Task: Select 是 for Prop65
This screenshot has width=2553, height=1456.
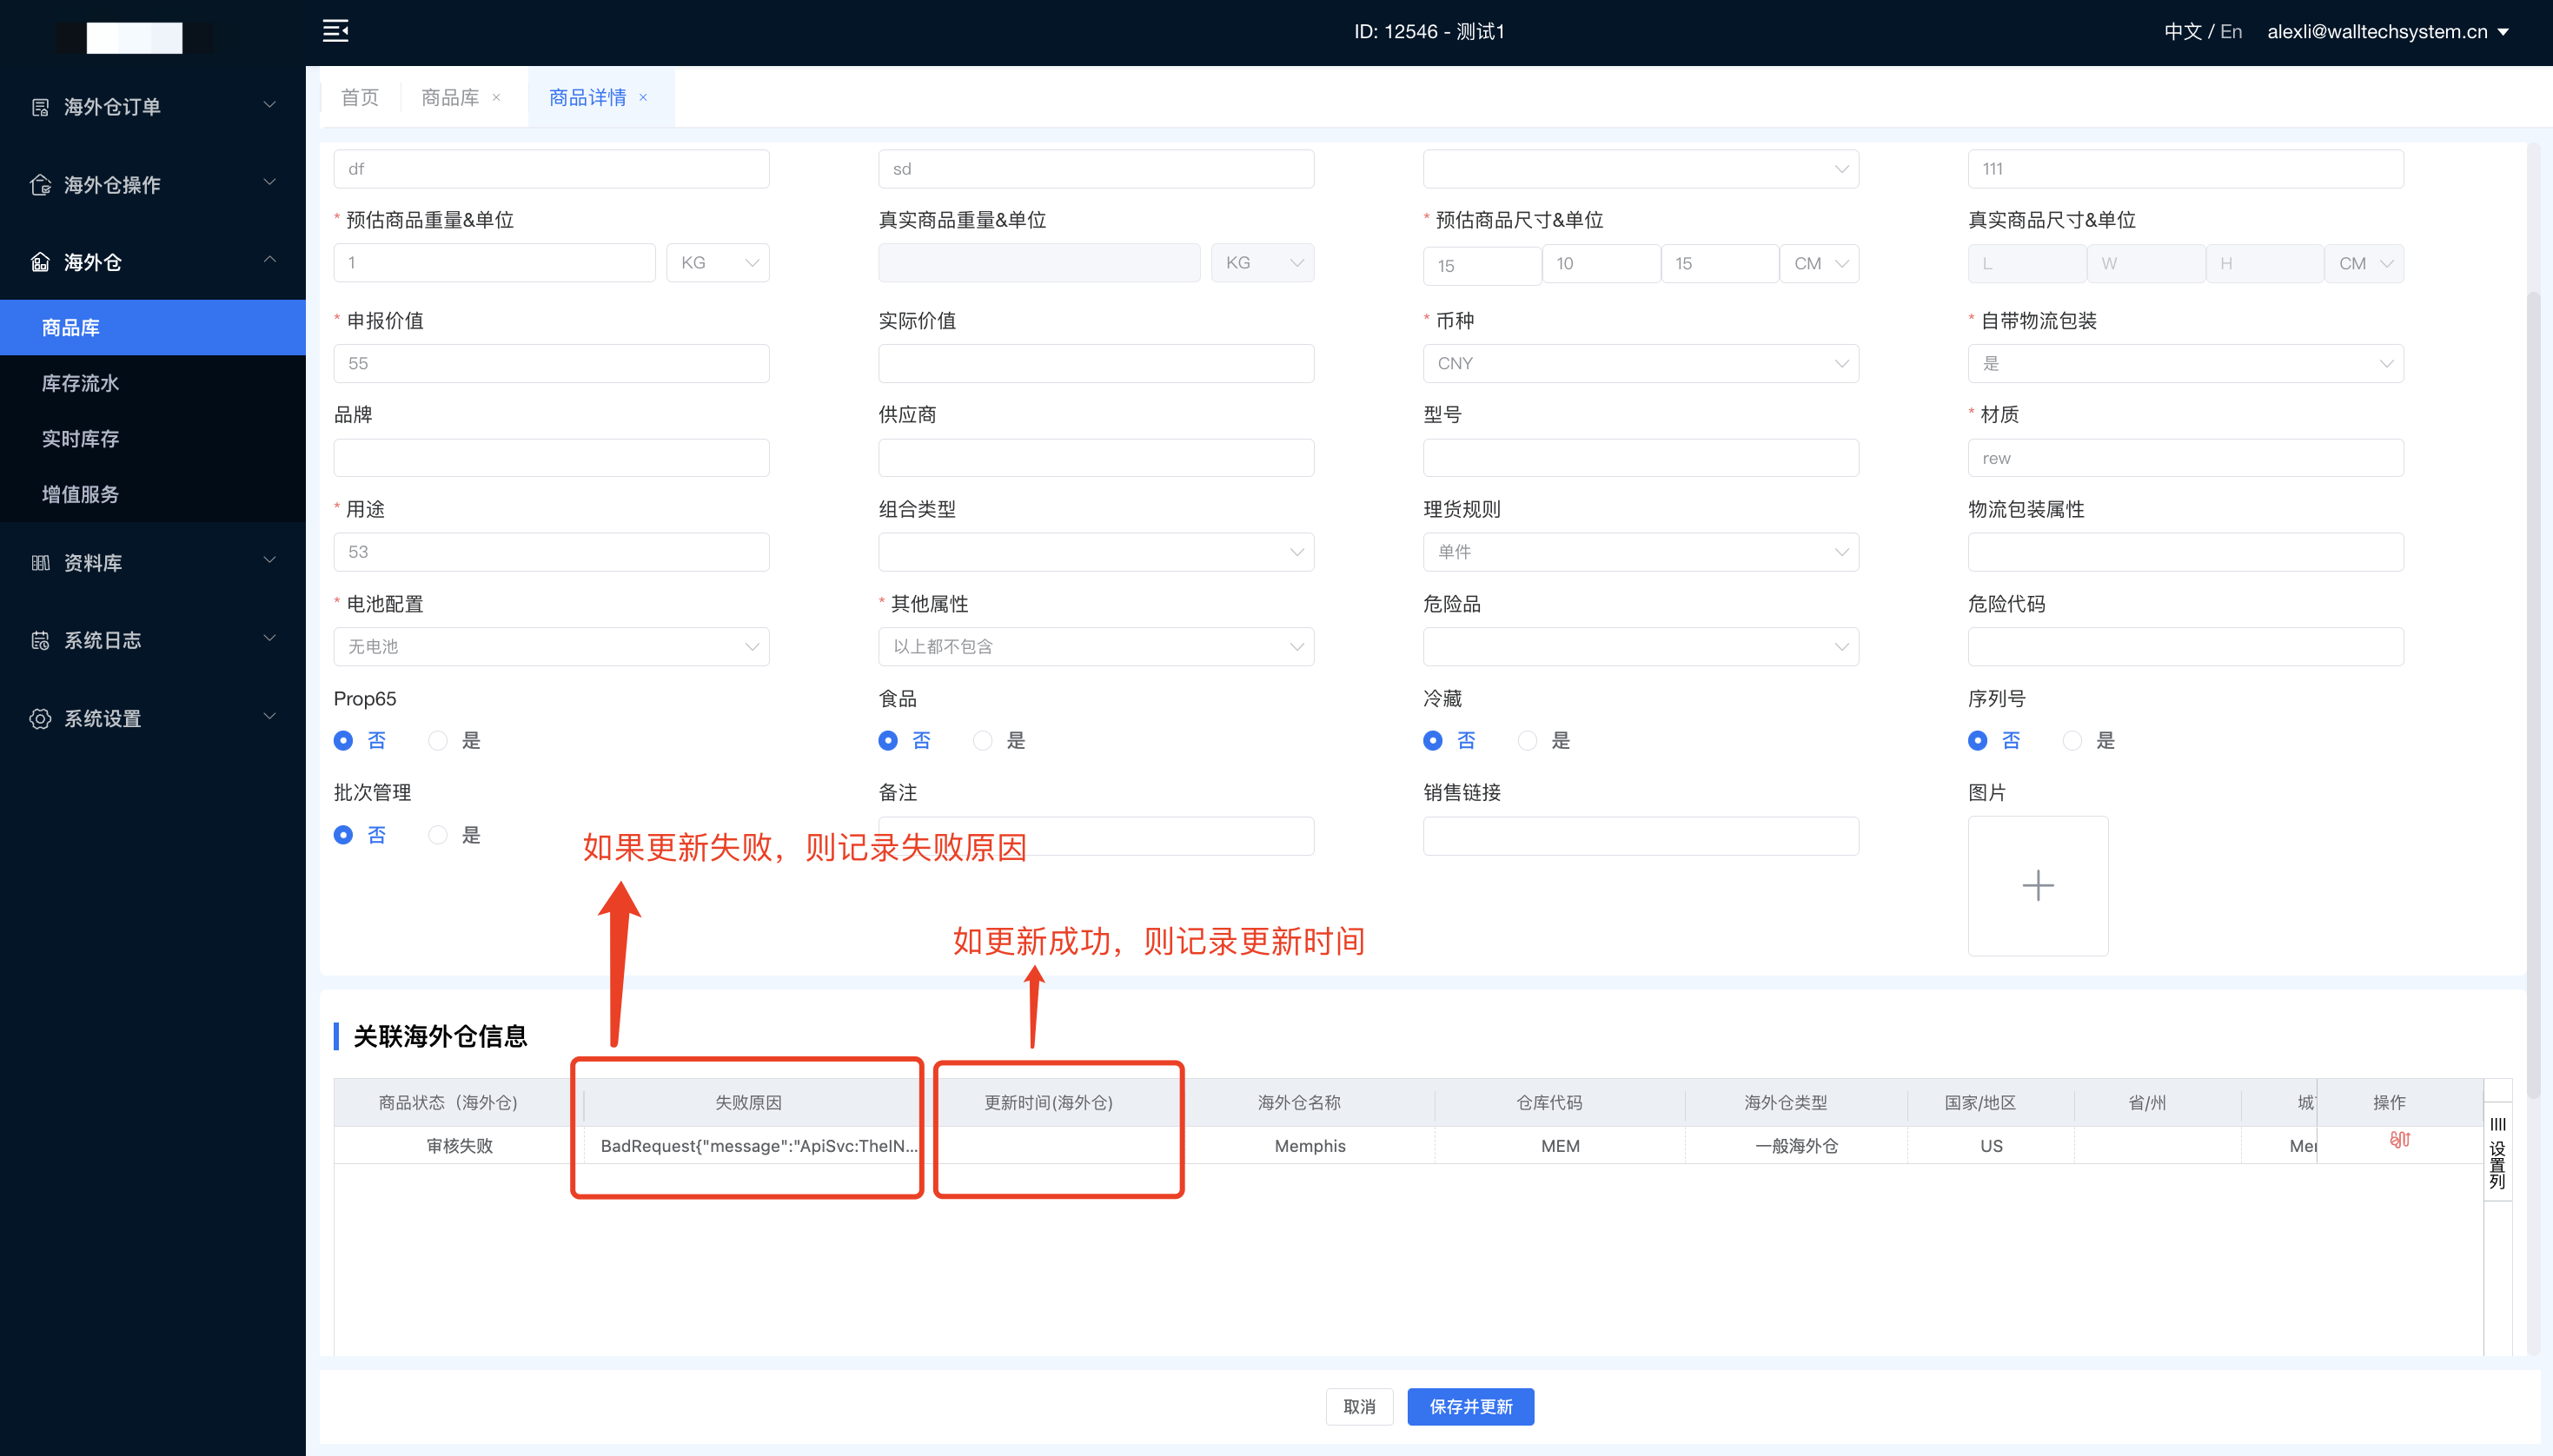Action: 438,741
